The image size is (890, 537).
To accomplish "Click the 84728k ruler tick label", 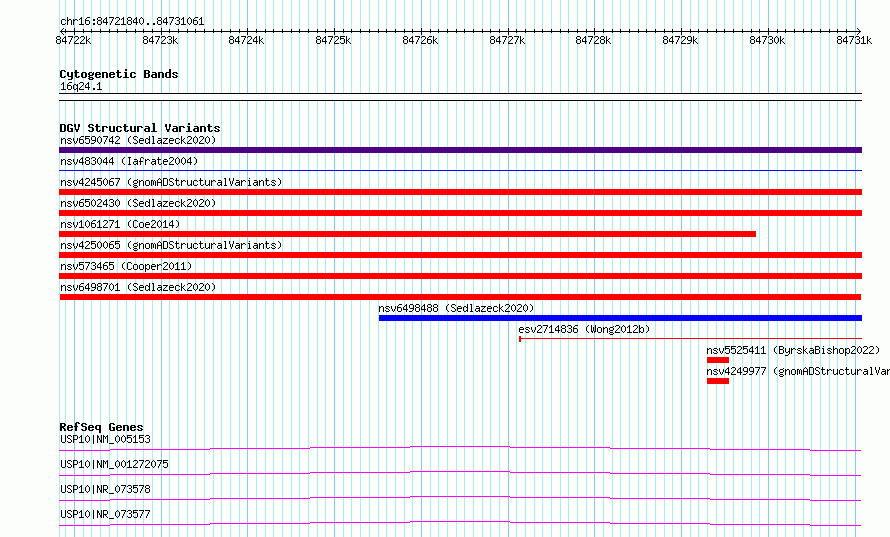I will pos(593,40).
